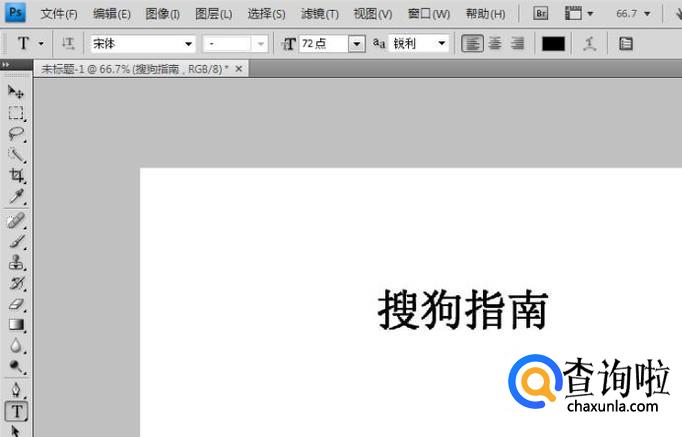
Task: Select the Pen tool
Action: click(16, 390)
